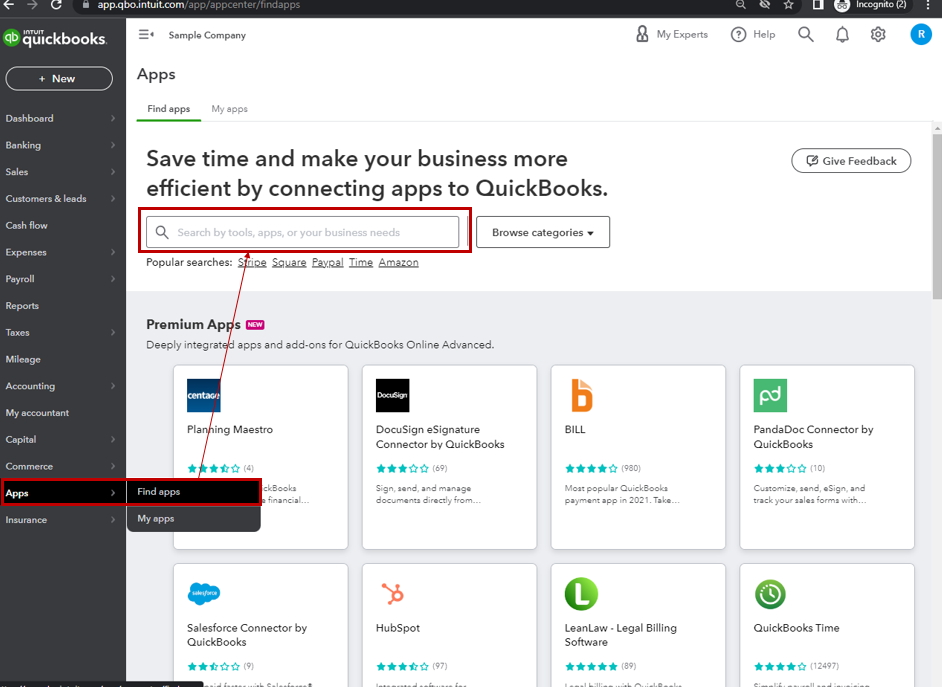
Task: Click the Square popular search link
Action: coord(289,262)
